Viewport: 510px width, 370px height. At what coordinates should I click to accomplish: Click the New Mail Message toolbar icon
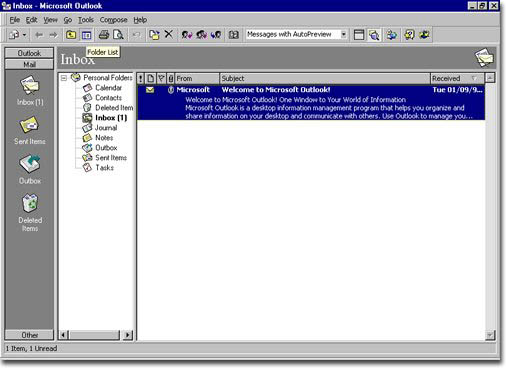pos(14,35)
